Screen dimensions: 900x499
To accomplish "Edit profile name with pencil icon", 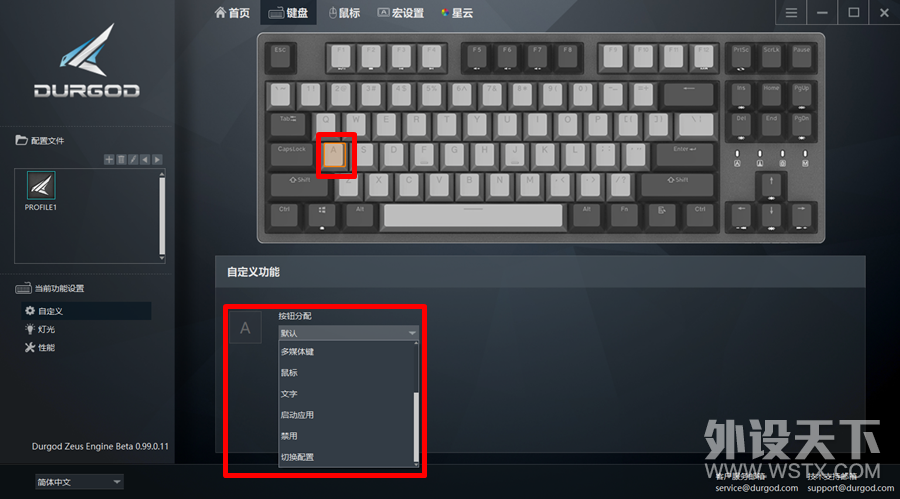I will 133,160.
